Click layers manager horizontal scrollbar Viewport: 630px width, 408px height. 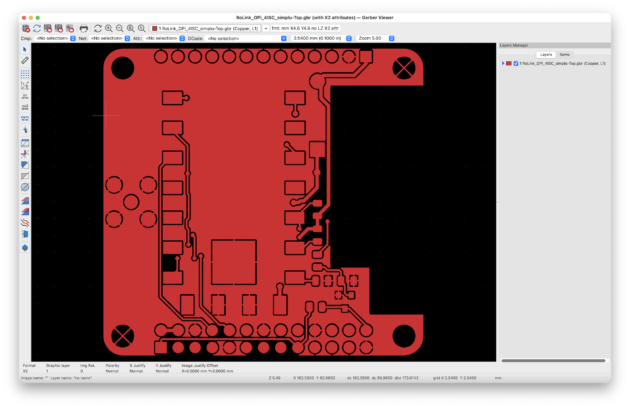[553, 361]
